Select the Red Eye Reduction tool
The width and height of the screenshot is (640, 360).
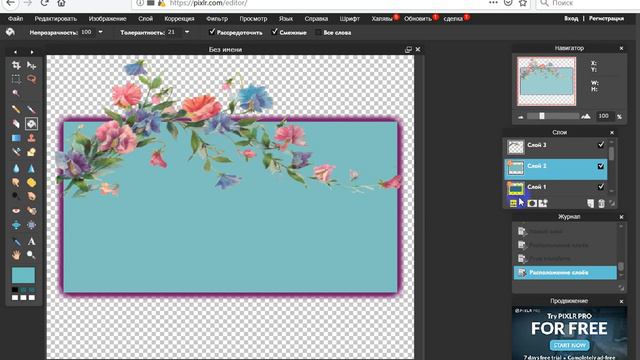click(x=16, y=211)
